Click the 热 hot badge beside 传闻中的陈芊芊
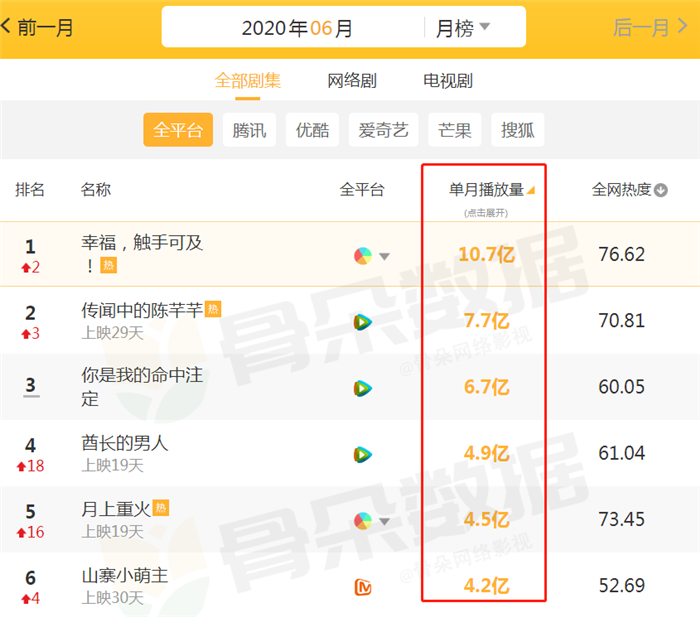The width and height of the screenshot is (700, 617). (x=212, y=310)
